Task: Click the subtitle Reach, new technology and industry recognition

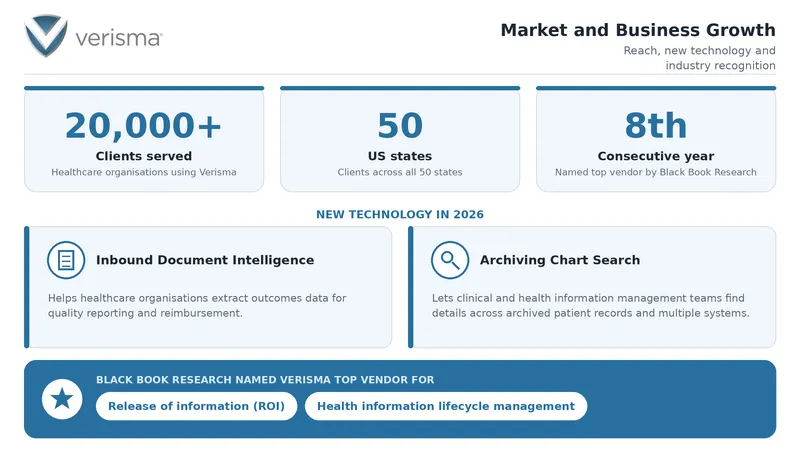Action: point(699,58)
